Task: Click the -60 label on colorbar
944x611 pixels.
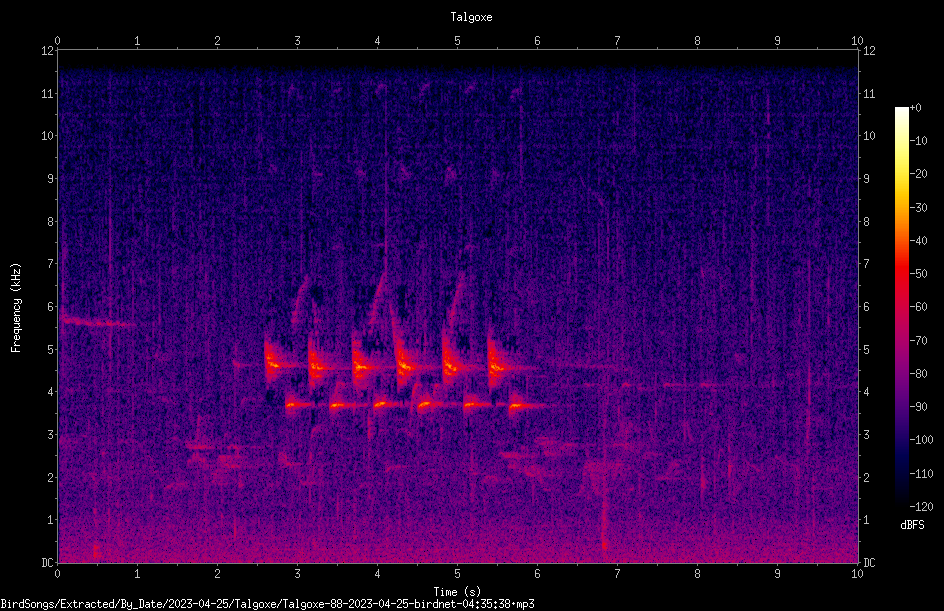Action: pos(918,306)
